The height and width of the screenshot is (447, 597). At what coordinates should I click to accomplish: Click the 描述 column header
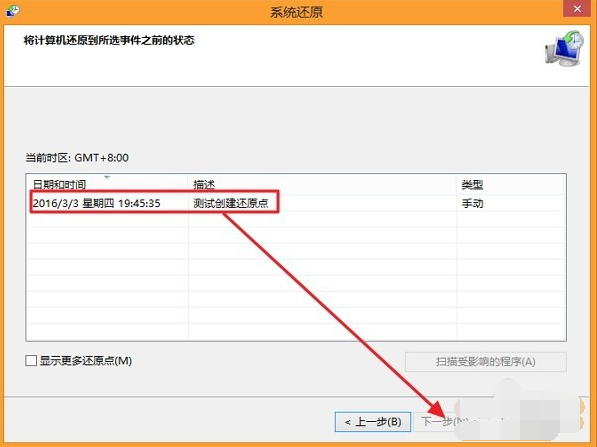[x=322, y=184]
